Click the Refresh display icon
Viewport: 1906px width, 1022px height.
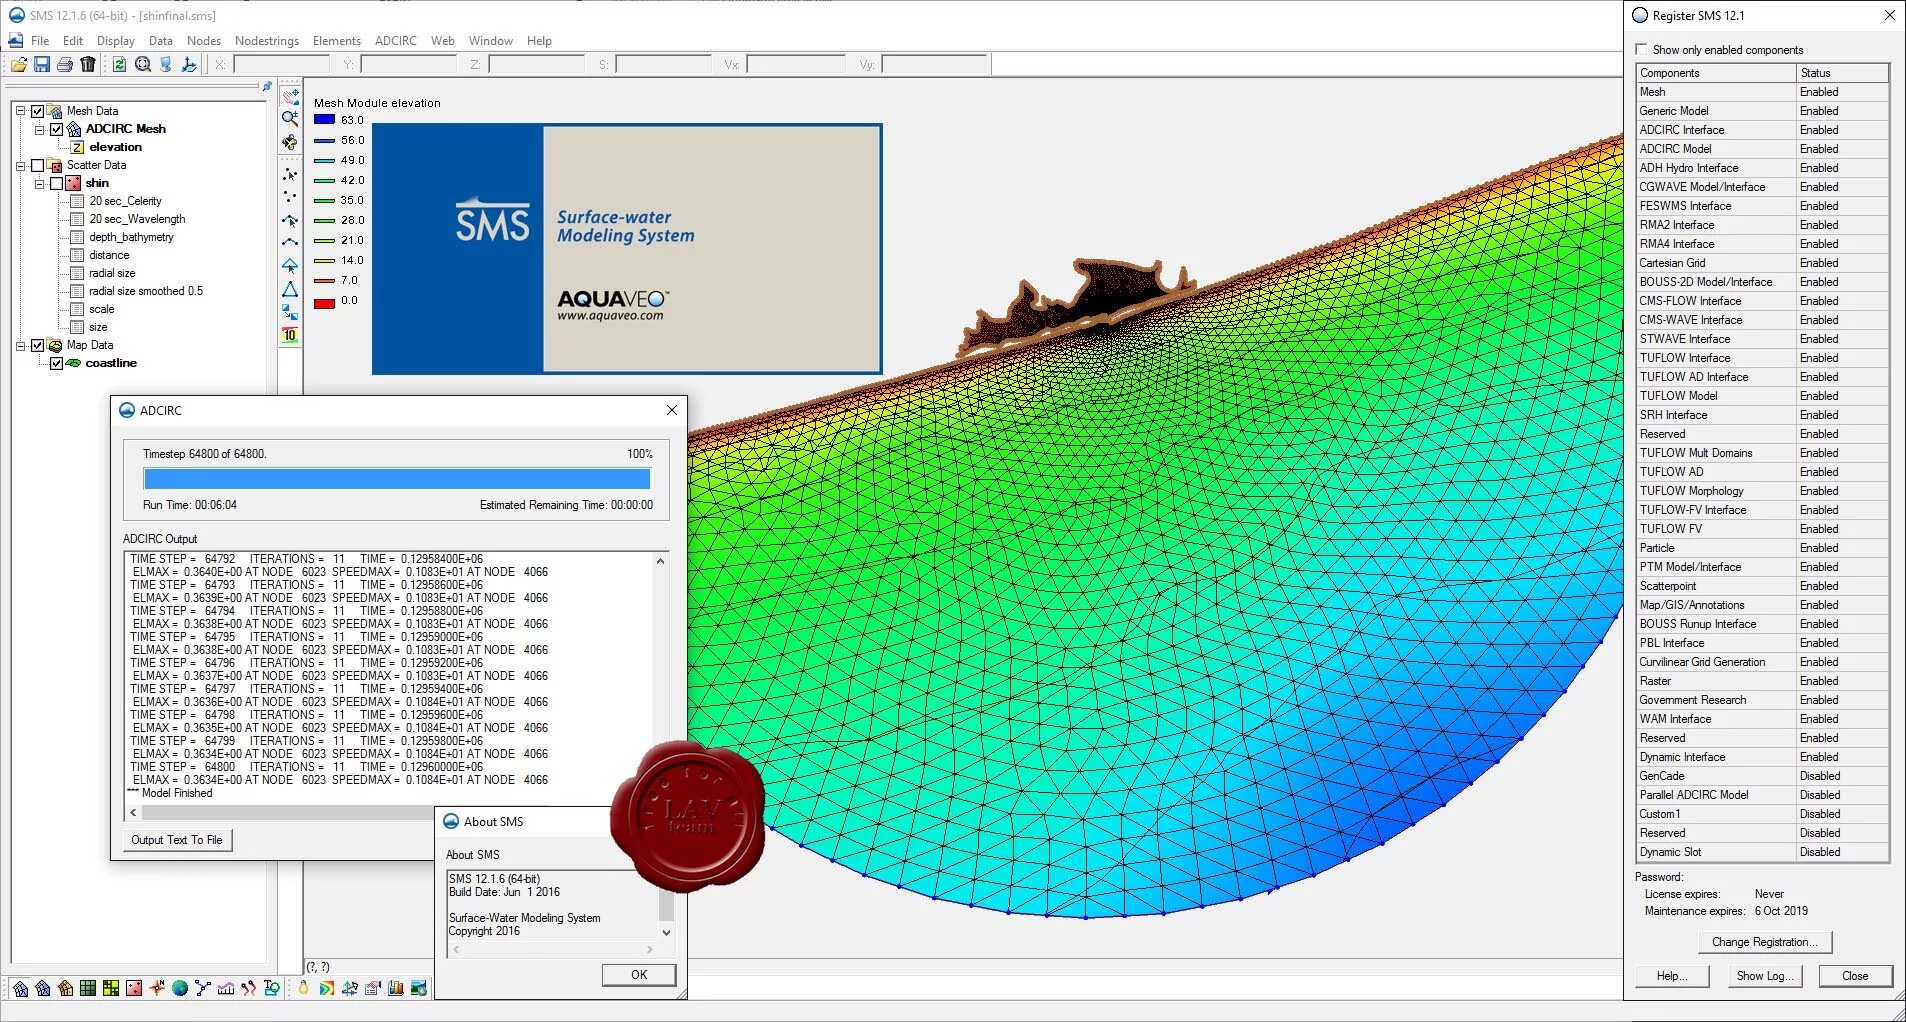tap(119, 64)
